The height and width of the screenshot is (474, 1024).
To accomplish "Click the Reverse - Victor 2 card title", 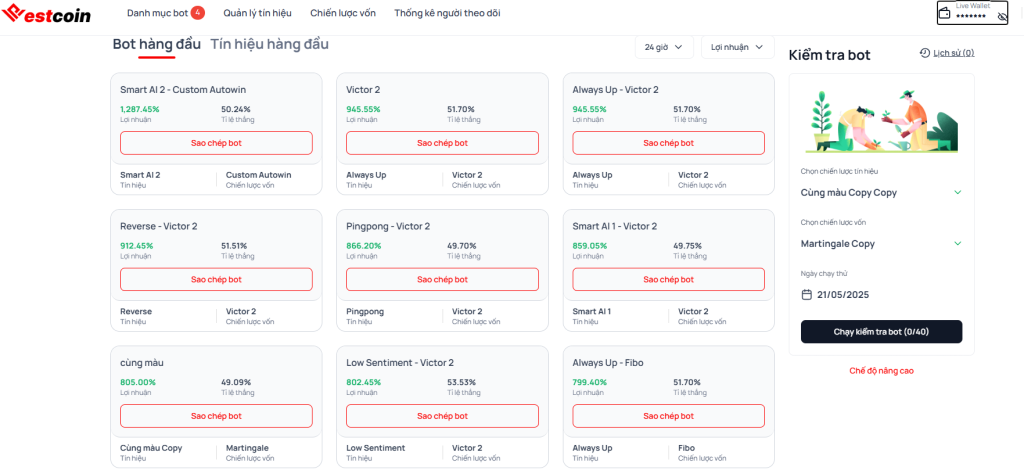I will click(159, 226).
